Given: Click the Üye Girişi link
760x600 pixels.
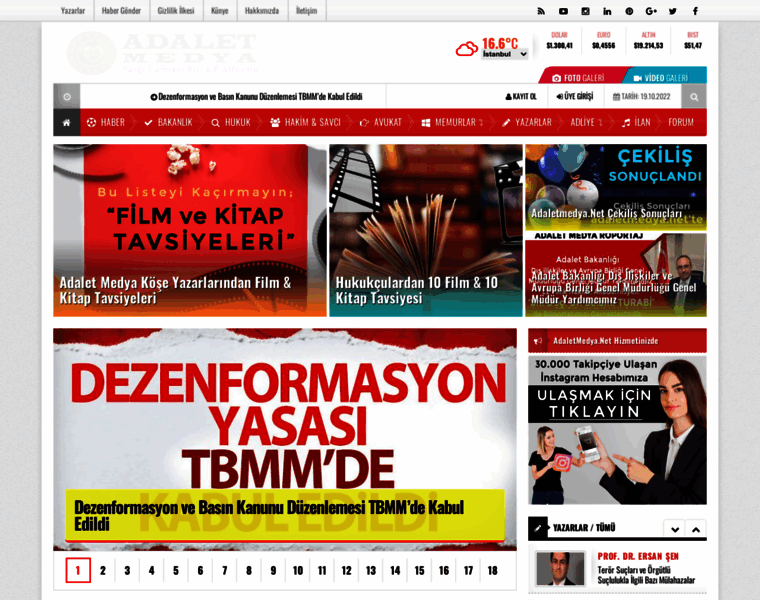Looking at the screenshot, I should pos(575,96).
